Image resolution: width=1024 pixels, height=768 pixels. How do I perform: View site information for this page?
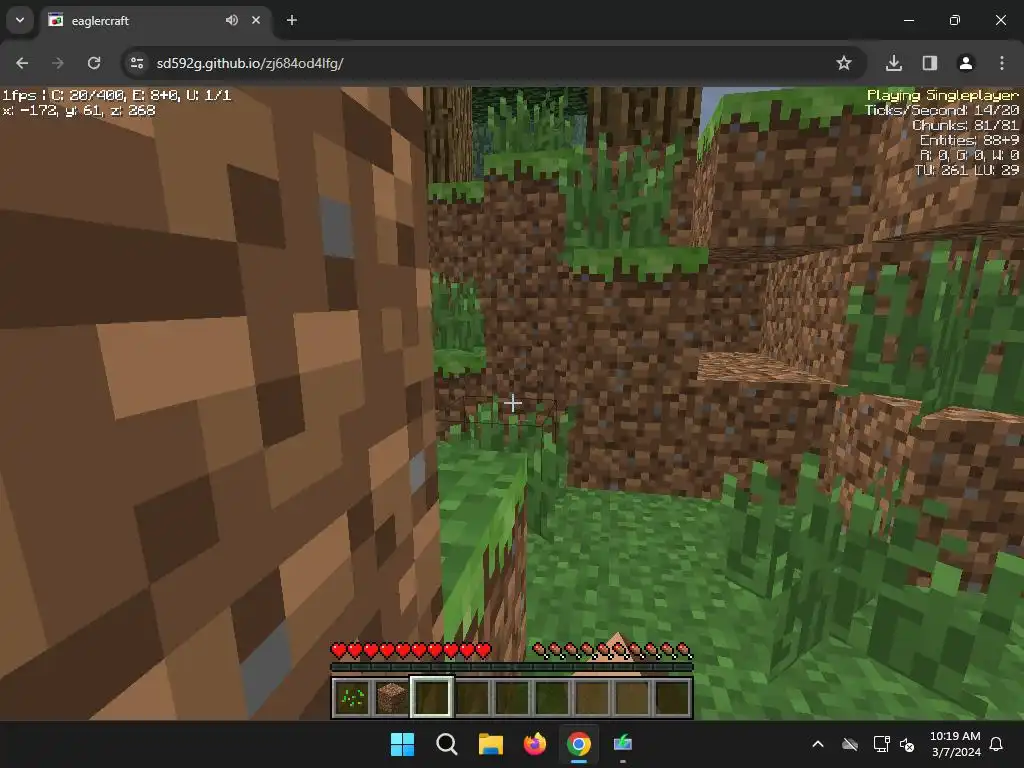[x=137, y=63]
